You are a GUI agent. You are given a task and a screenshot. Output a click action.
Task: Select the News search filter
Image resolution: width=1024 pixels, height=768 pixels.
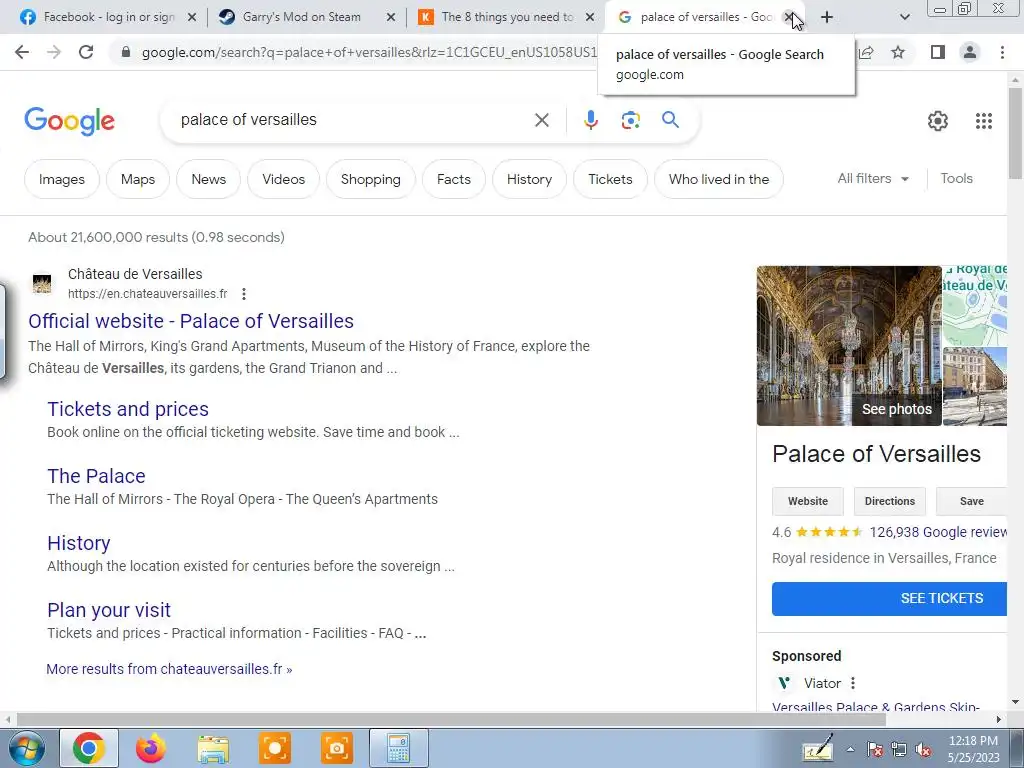pyautogui.click(x=208, y=179)
